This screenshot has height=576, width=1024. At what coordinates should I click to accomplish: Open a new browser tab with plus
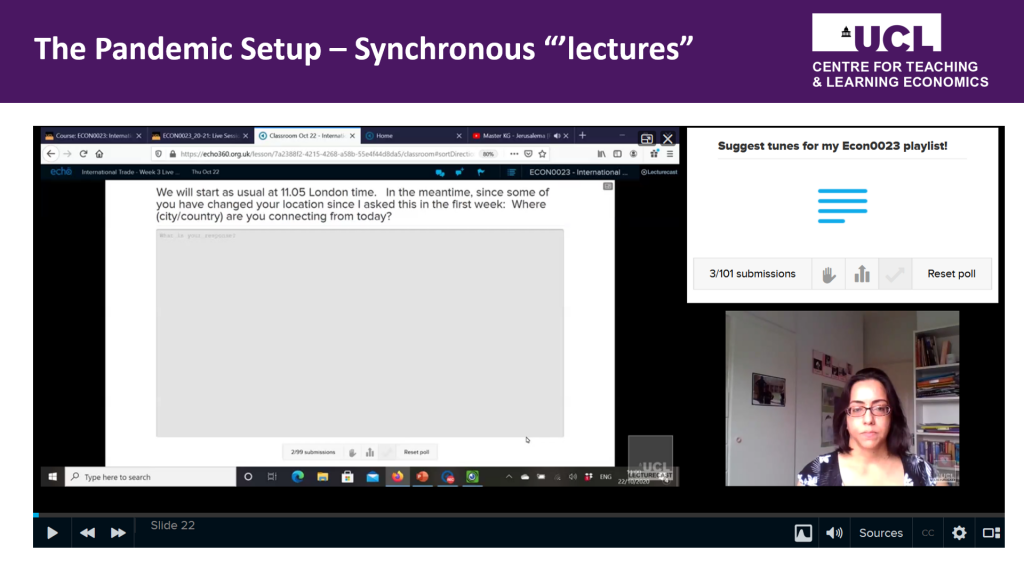coord(583,135)
